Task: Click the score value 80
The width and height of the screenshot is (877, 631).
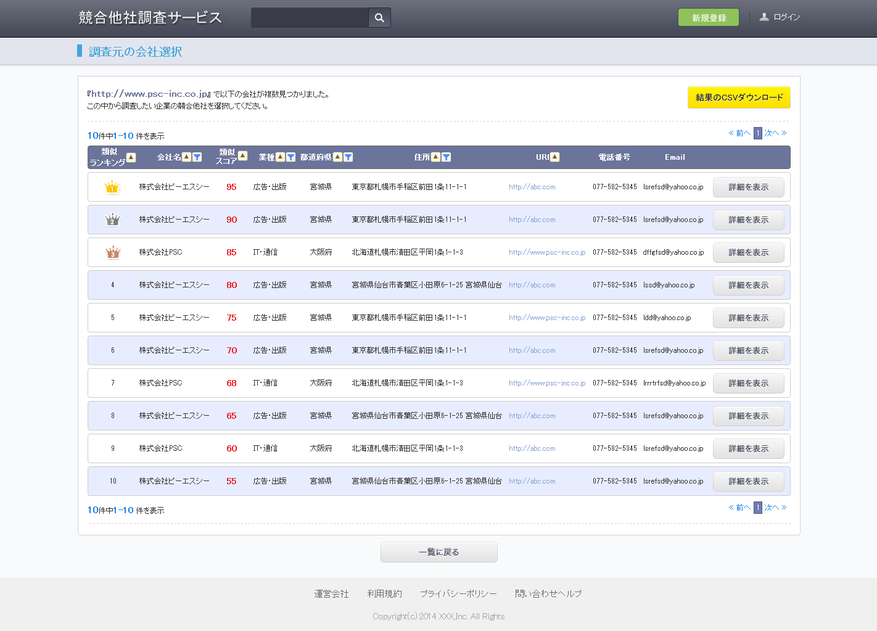Action: (232, 285)
